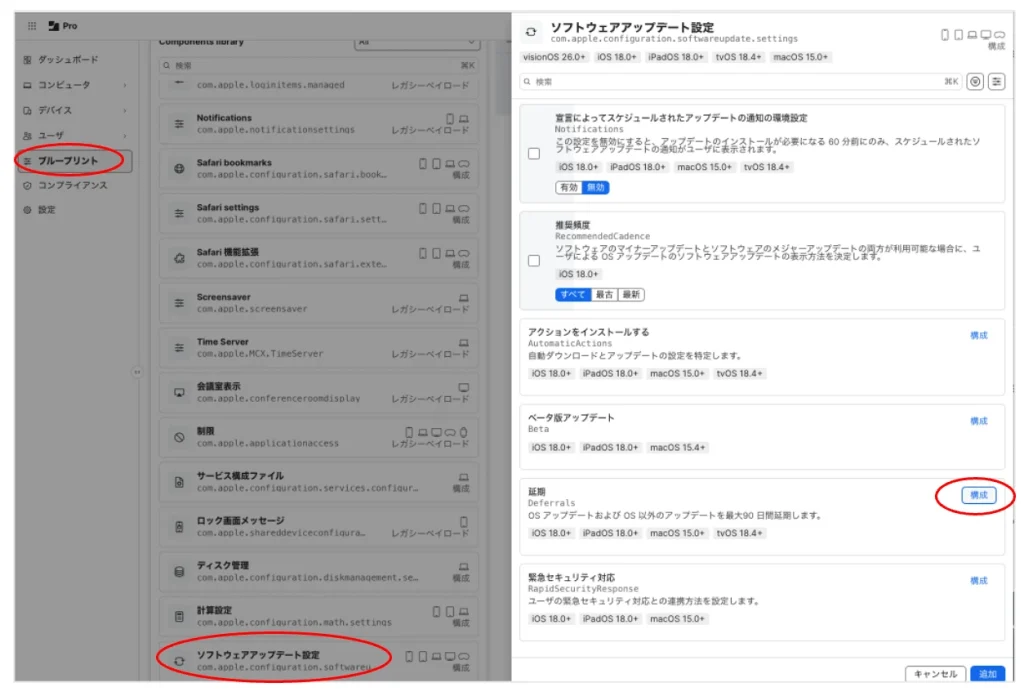Expand the デバイス sidebar submenu

[124, 110]
